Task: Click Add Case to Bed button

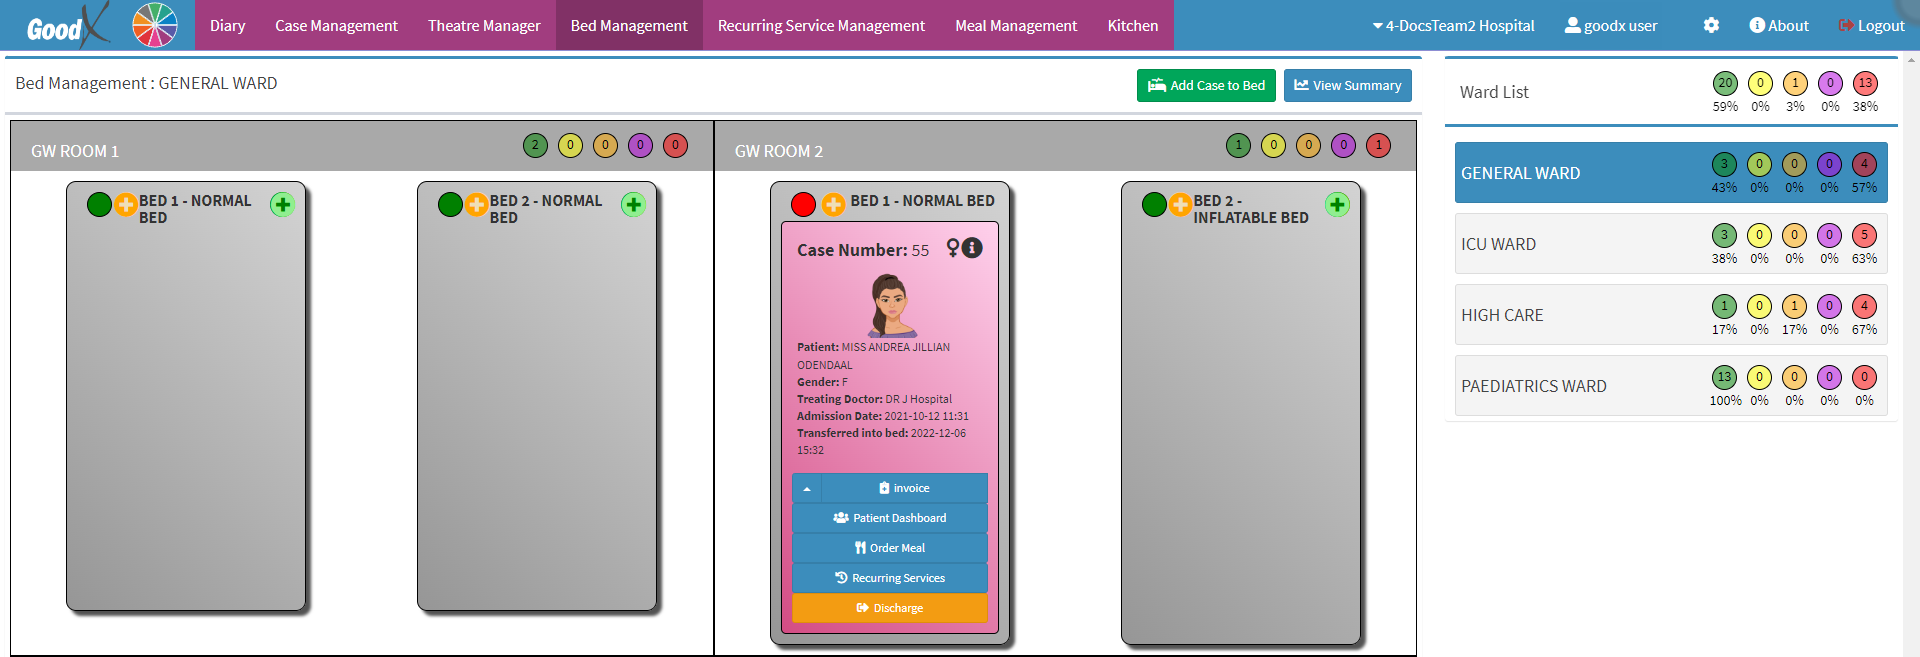Action: click(1206, 85)
